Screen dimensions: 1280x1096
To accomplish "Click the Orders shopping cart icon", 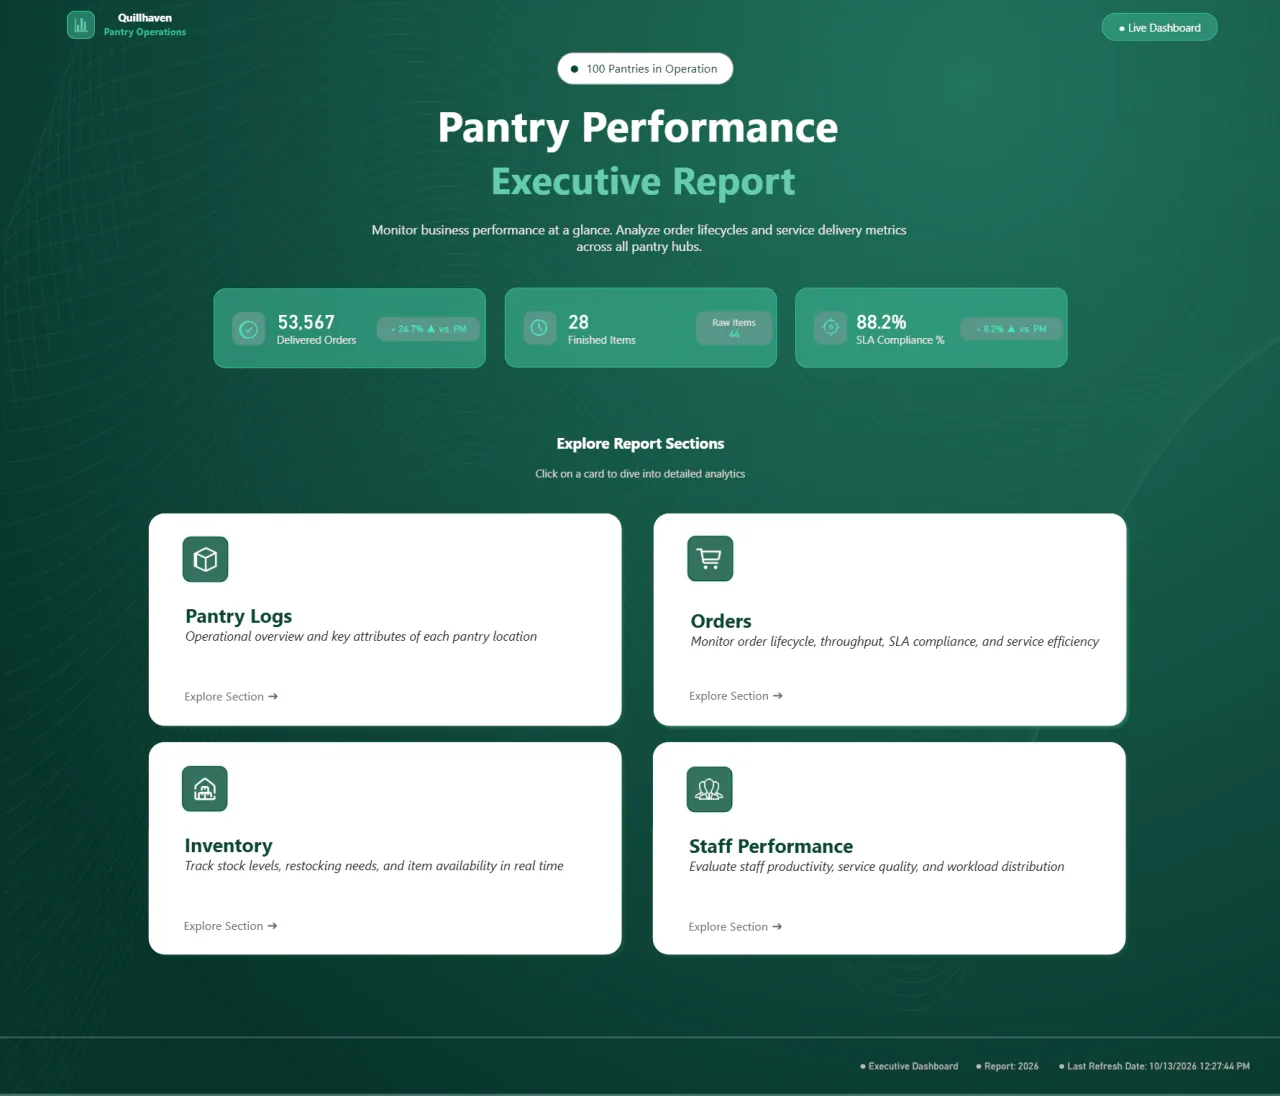I will [710, 558].
